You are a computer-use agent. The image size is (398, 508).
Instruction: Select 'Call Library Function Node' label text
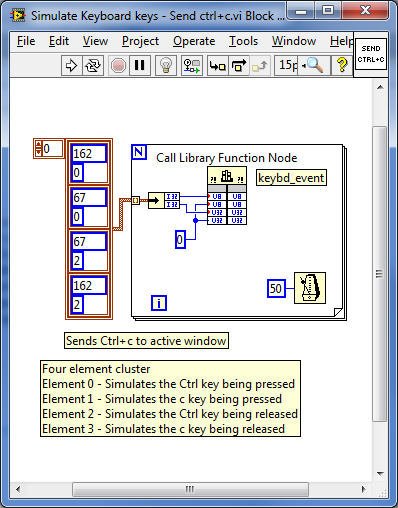coord(227,158)
